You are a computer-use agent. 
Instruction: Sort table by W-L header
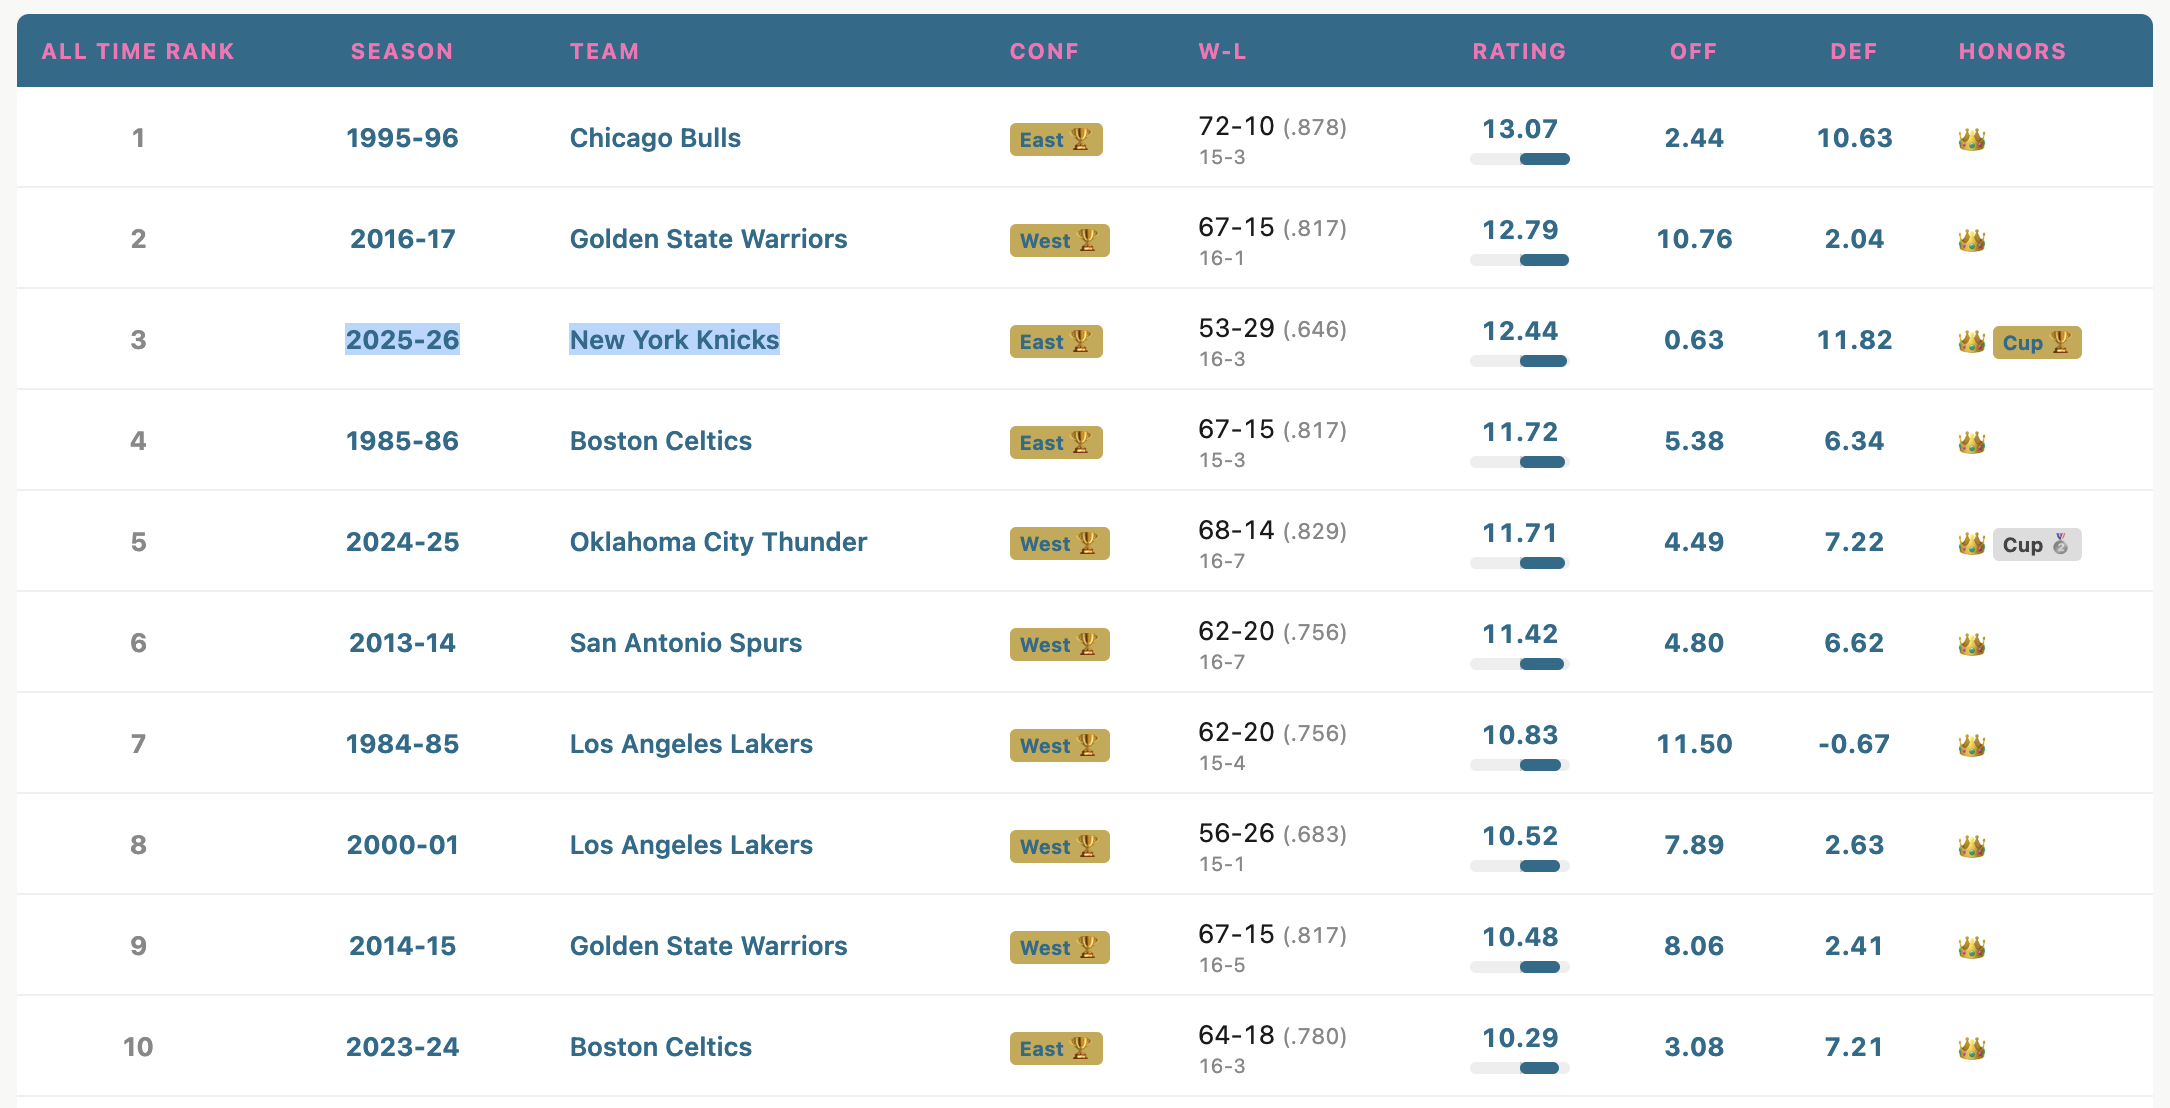tap(1222, 51)
